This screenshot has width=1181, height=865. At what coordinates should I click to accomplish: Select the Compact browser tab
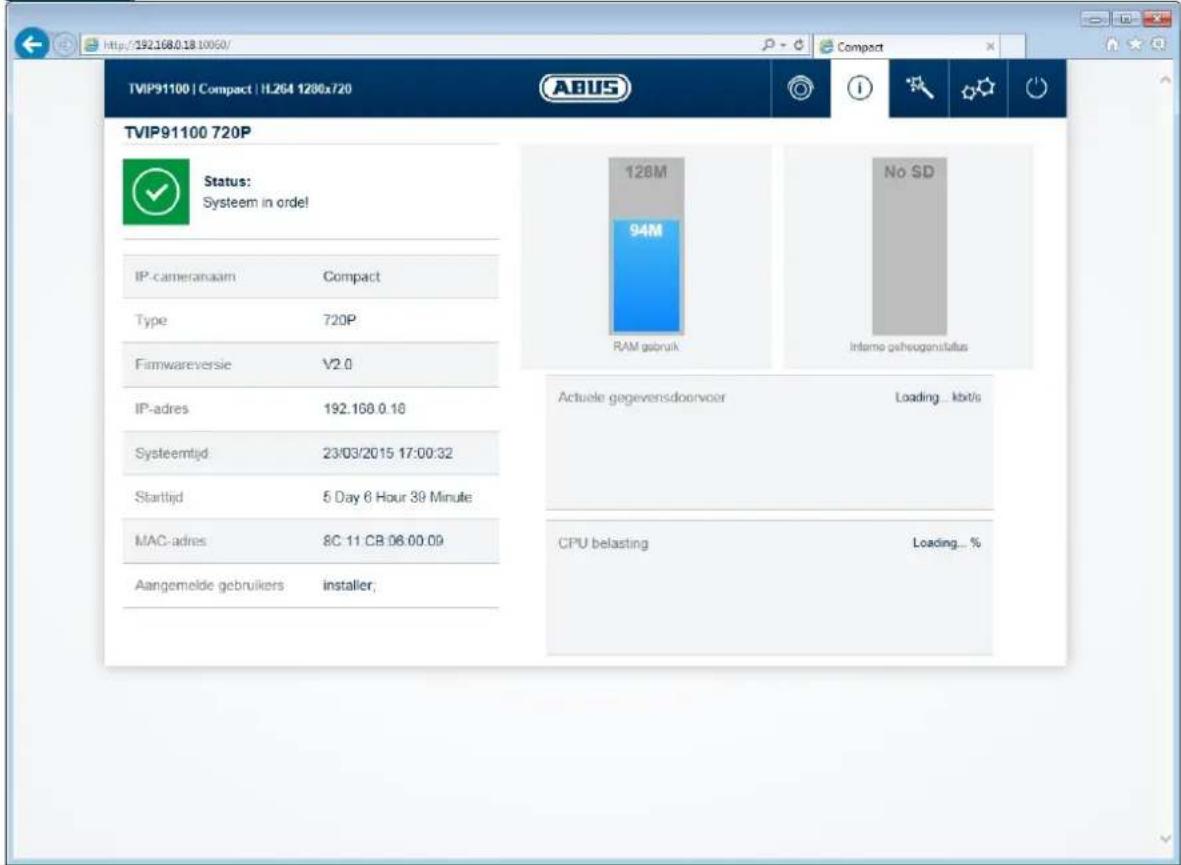pos(908,47)
